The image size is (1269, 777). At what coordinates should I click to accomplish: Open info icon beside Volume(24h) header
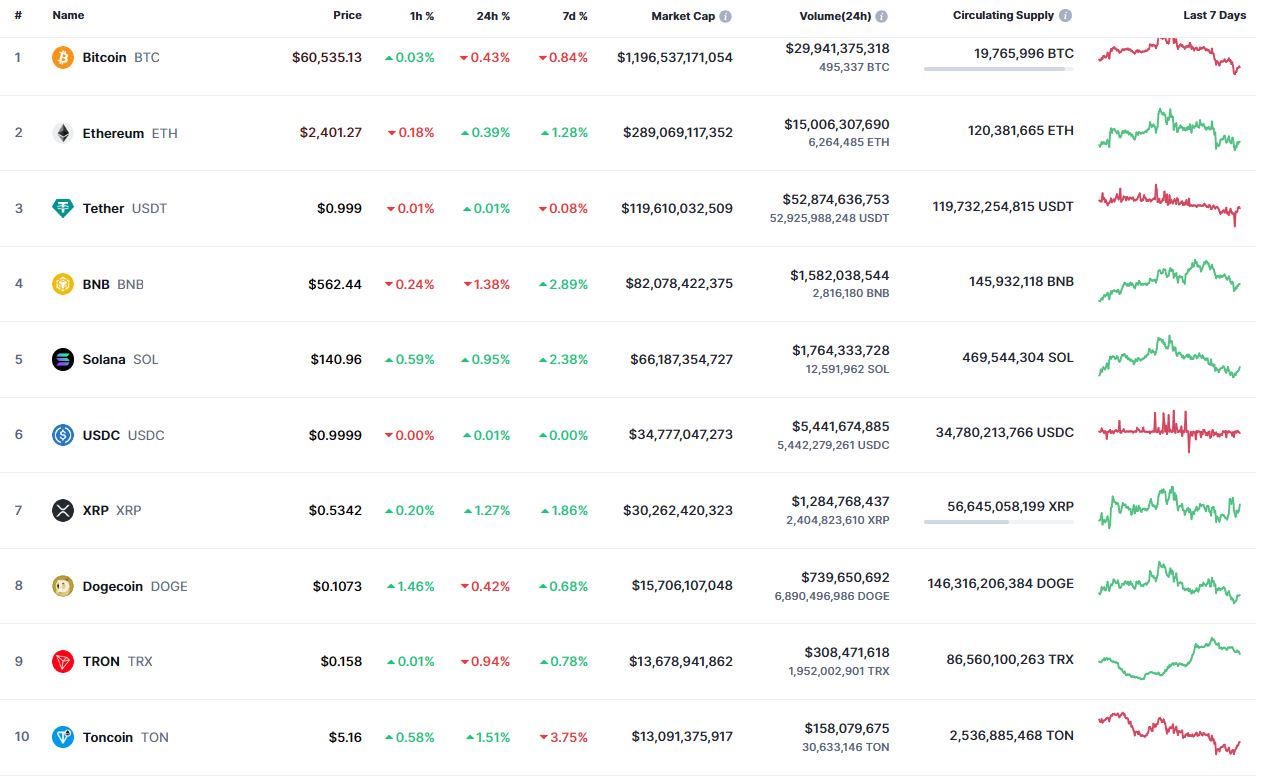click(x=882, y=16)
